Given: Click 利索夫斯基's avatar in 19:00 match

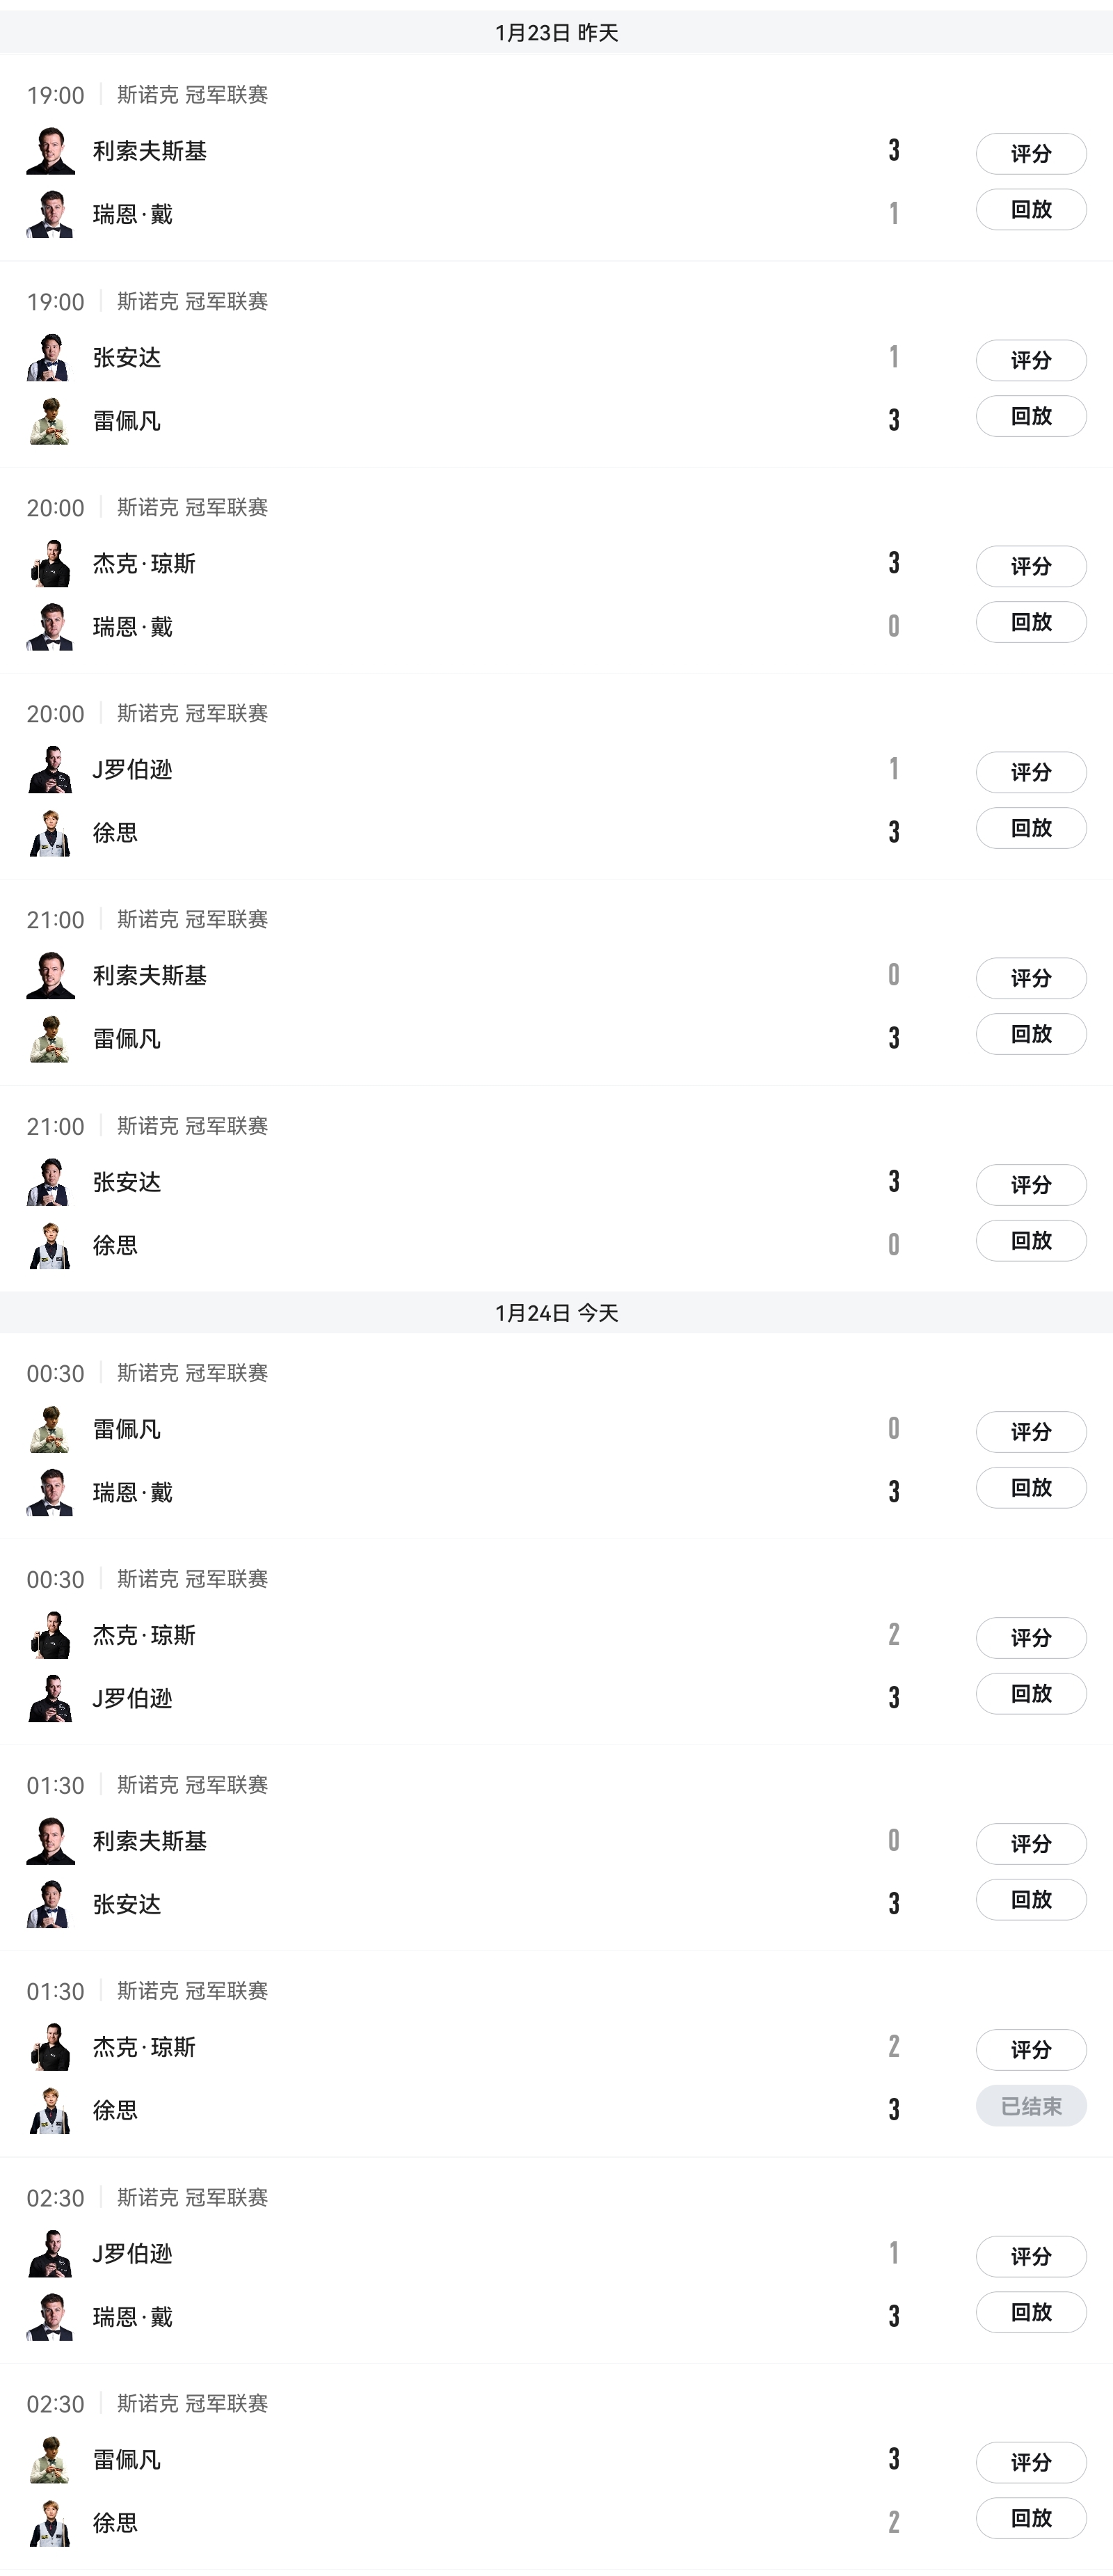Looking at the screenshot, I should click(50, 151).
